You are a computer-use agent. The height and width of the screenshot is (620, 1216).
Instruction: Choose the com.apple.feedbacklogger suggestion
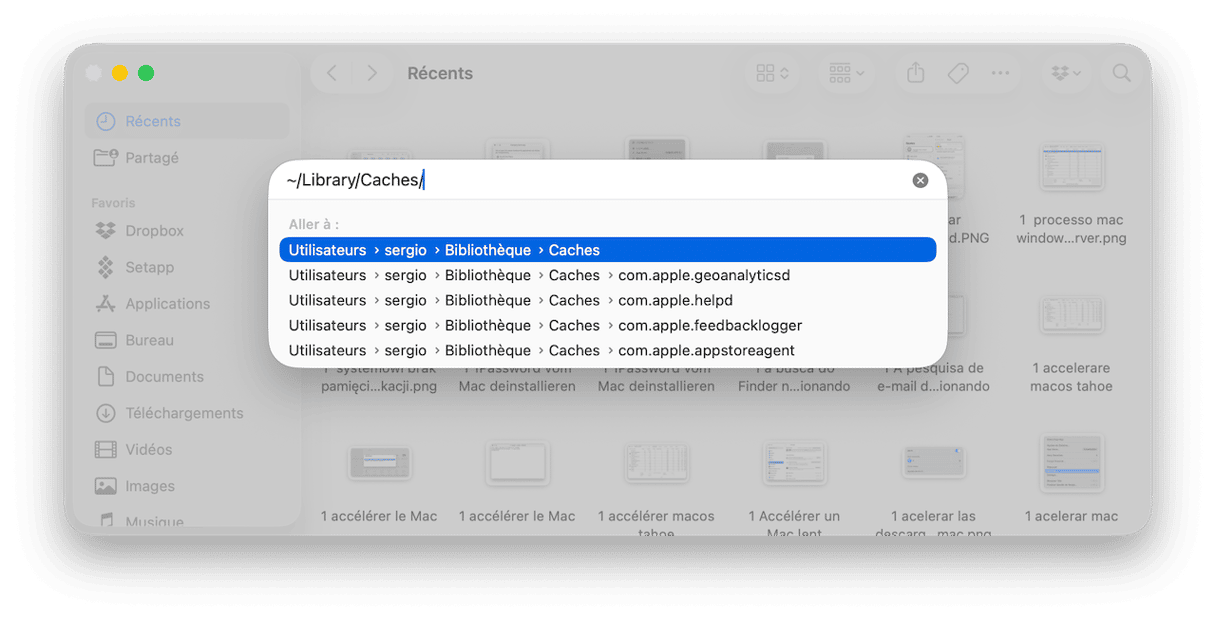pos(608,325)
